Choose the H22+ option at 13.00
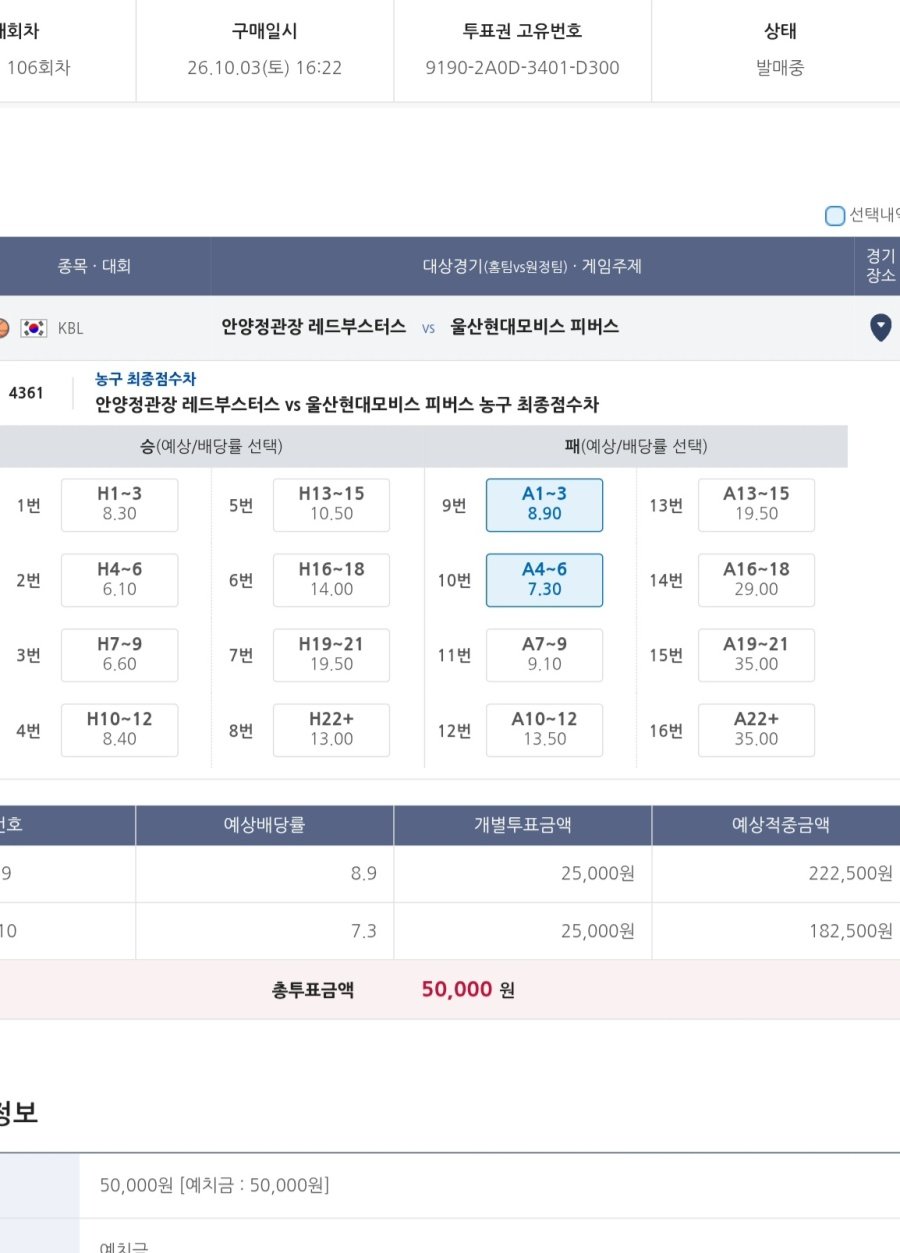 point(332,730)
